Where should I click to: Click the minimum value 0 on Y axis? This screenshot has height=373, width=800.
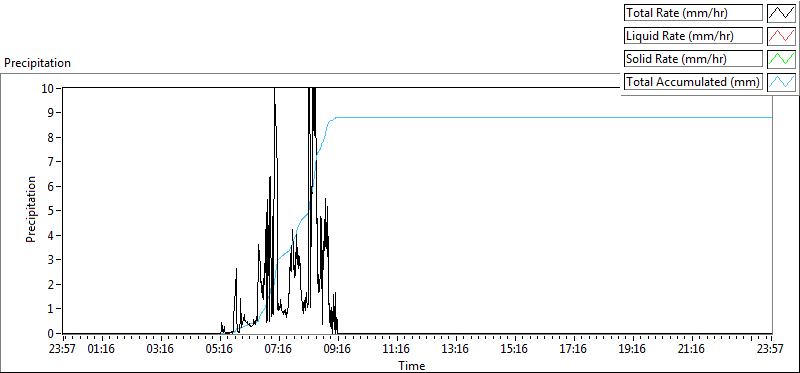click(51, 333)
